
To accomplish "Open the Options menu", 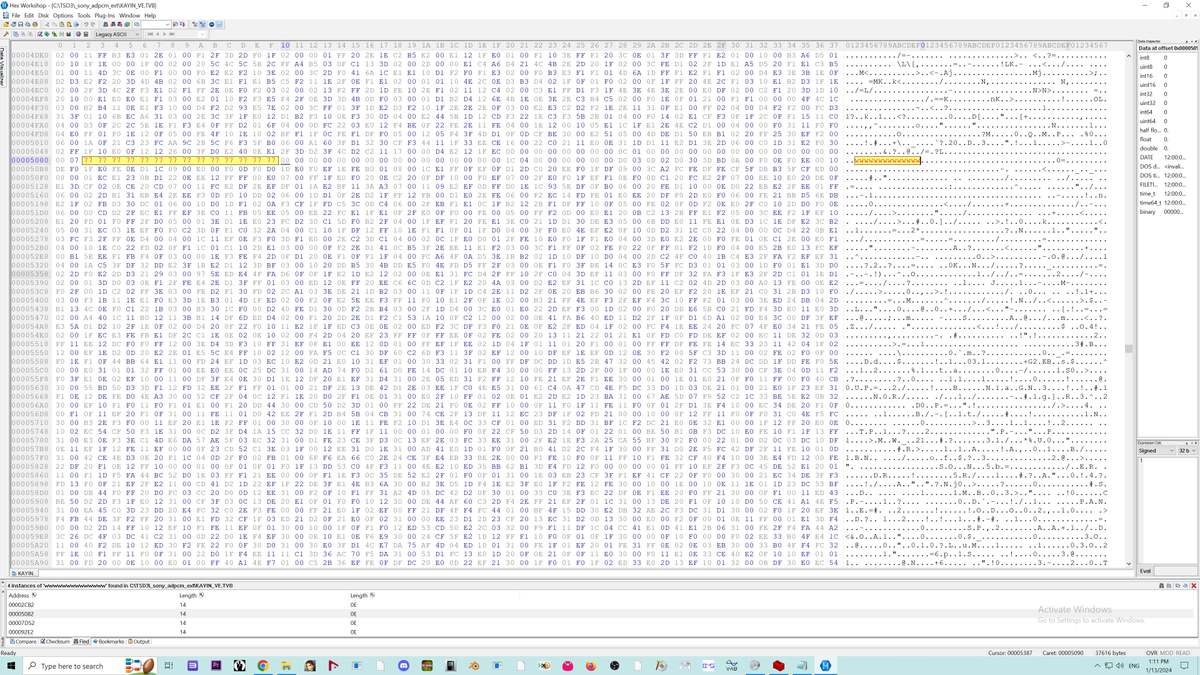I will [63, 15].
